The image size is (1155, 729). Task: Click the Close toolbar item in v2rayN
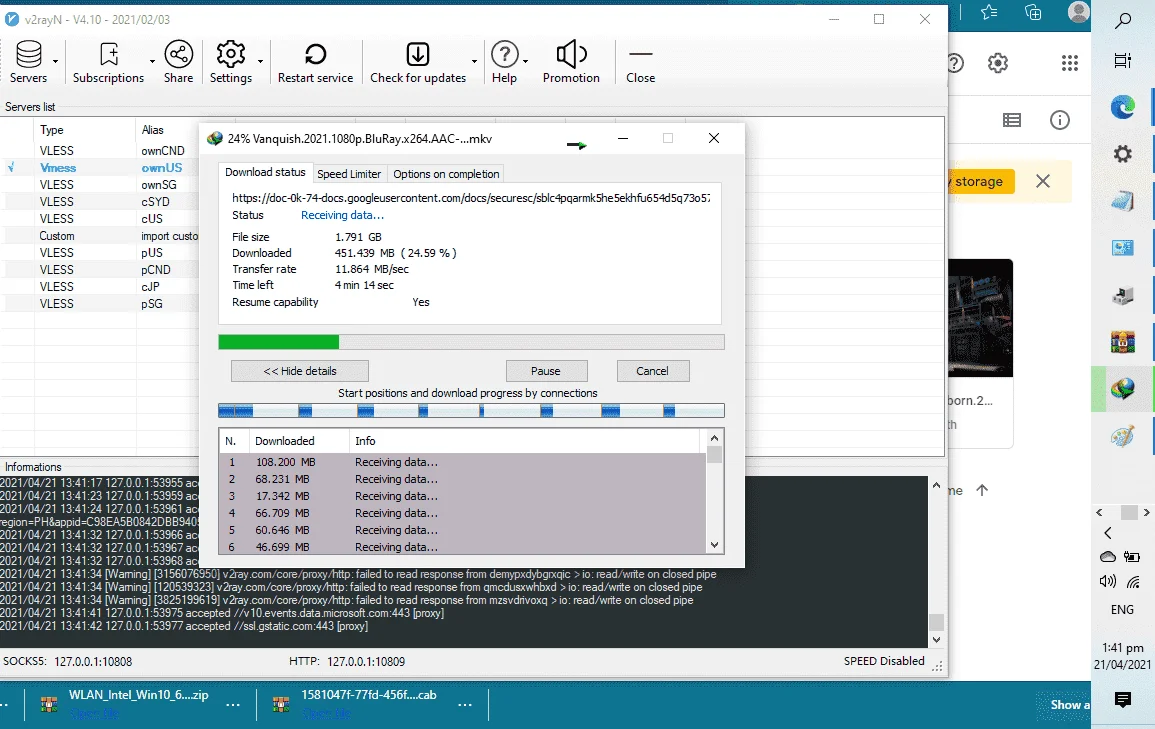(x=640, y=62)
